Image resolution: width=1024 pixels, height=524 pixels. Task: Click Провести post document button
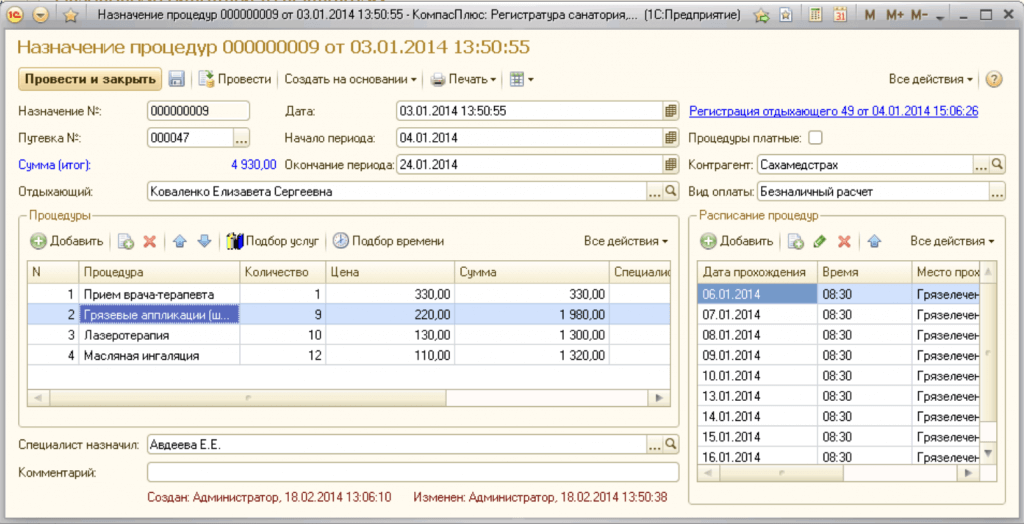point(235,79)
